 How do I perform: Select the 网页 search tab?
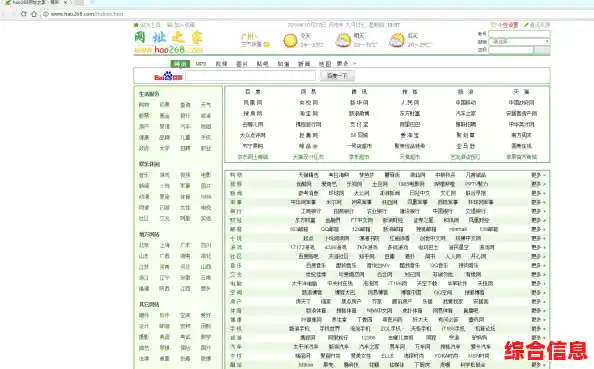point(180,64)
